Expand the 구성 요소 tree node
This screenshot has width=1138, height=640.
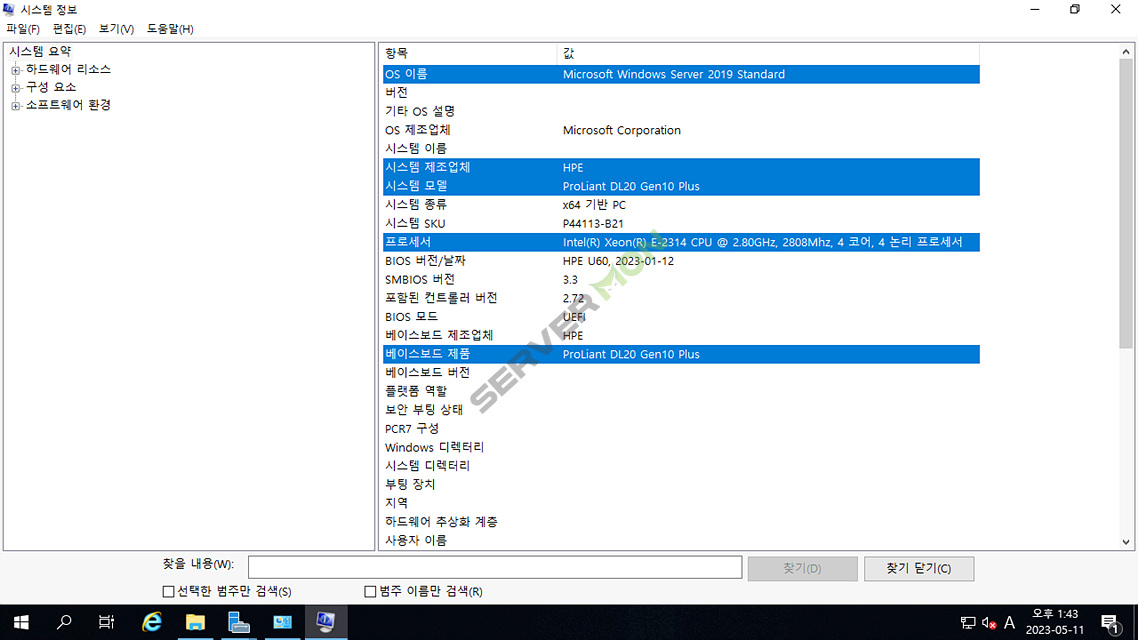pyautogui.click(x=15, y=88)
